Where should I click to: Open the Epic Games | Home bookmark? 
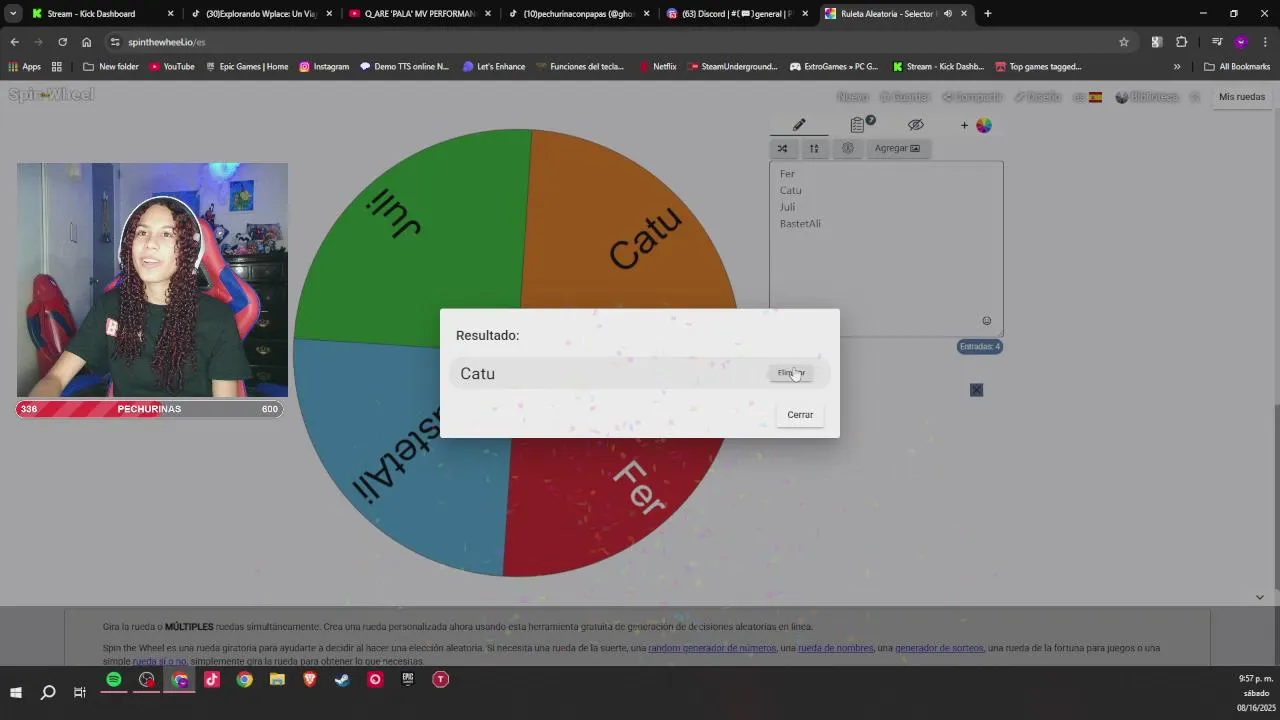[246, 67]
